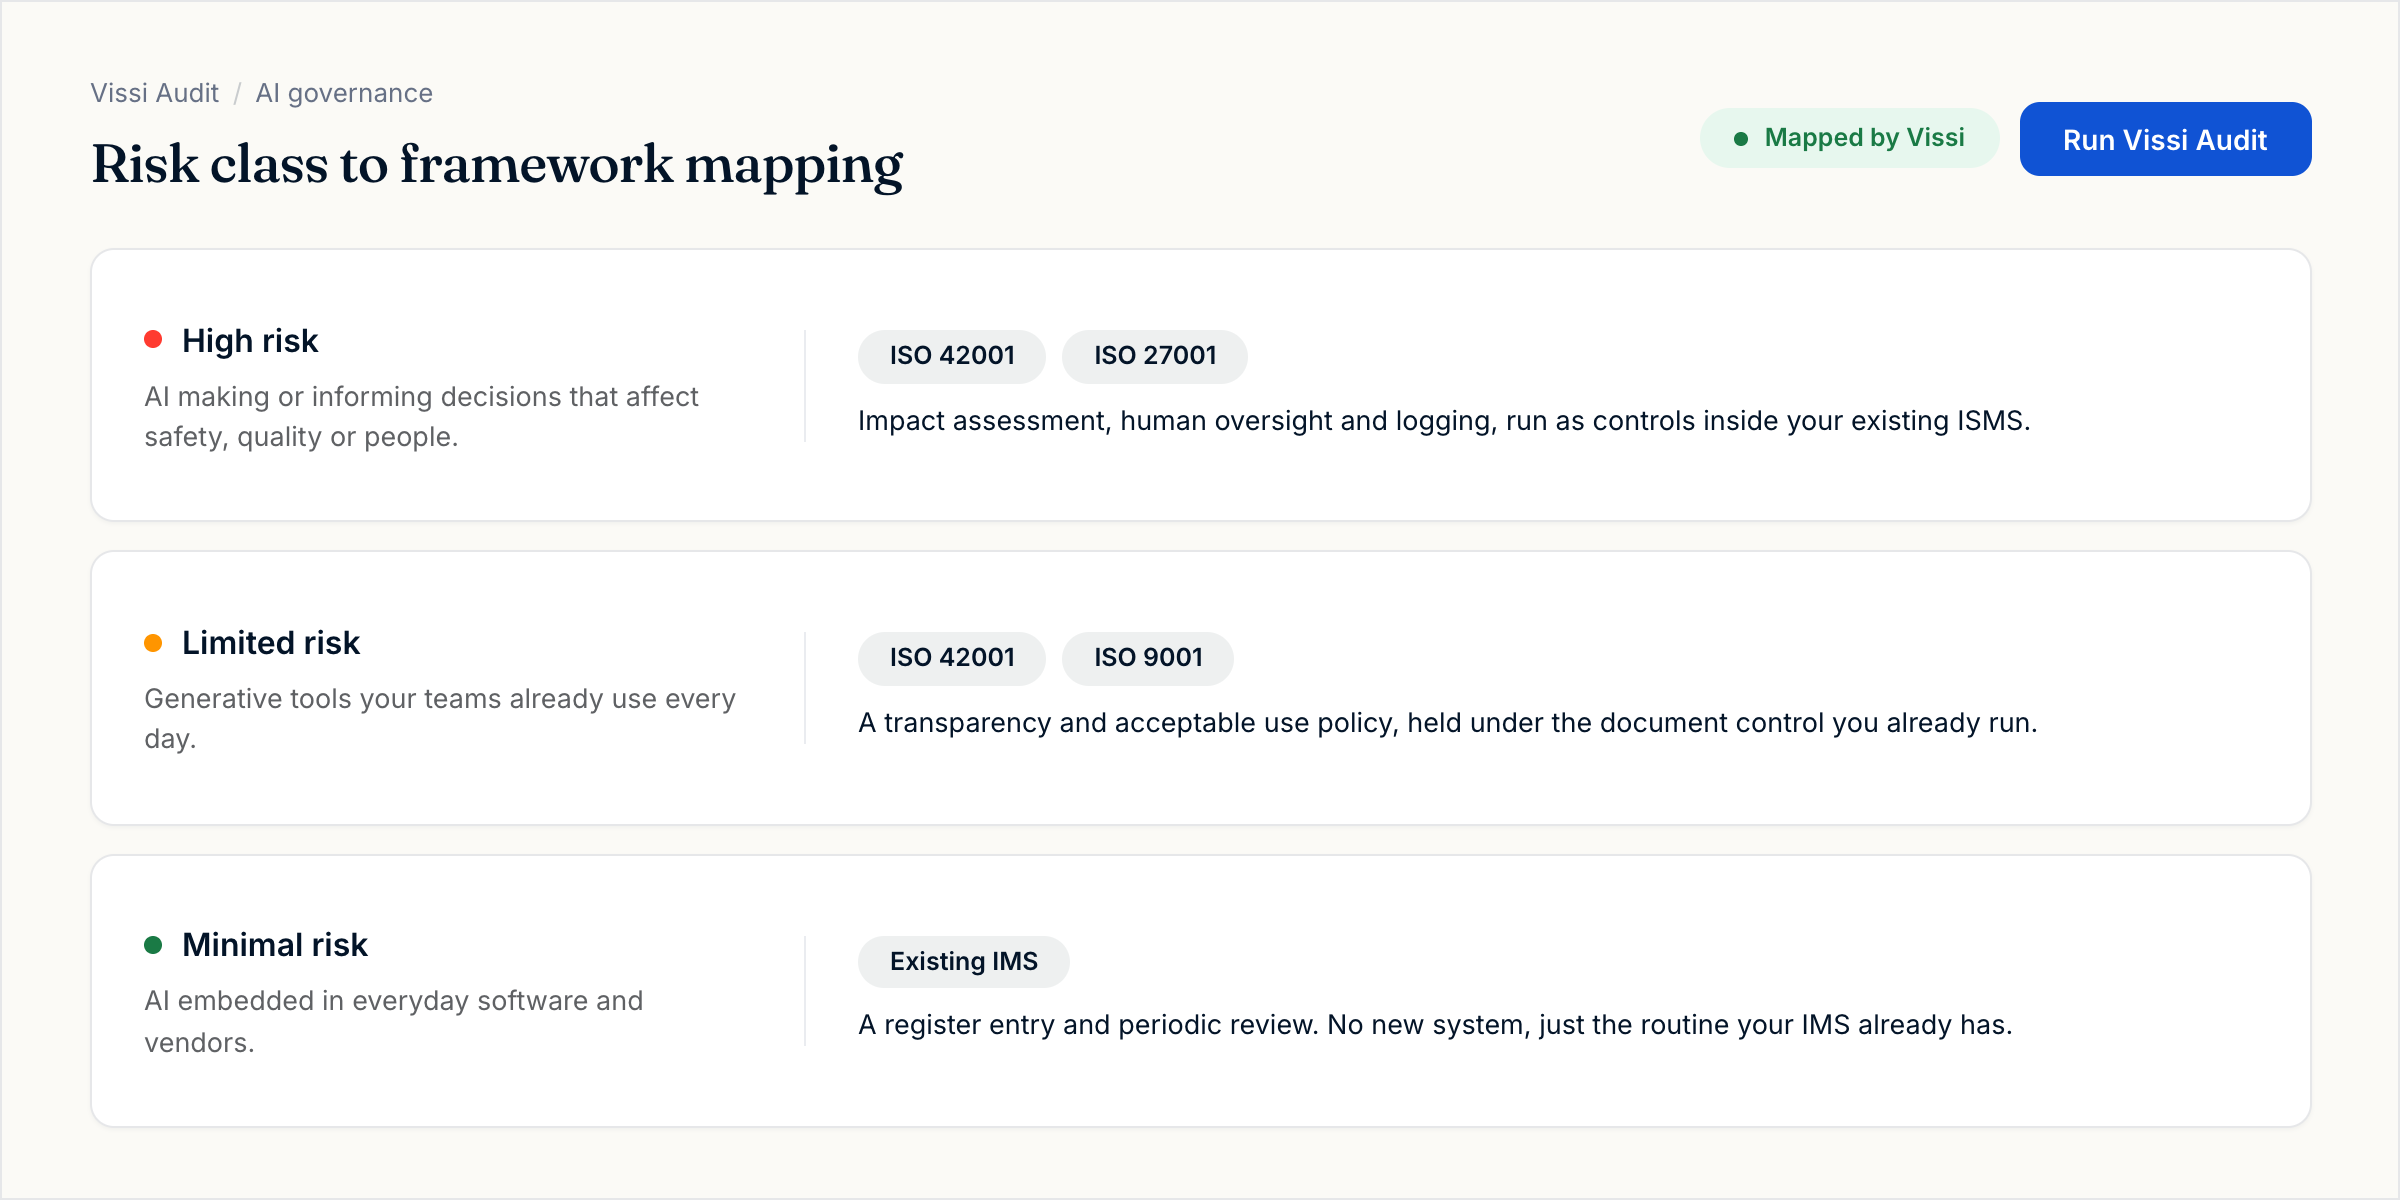Click the orange dot beside Limited risk
Screen dimensions: 2400x1200
(153, 642)
